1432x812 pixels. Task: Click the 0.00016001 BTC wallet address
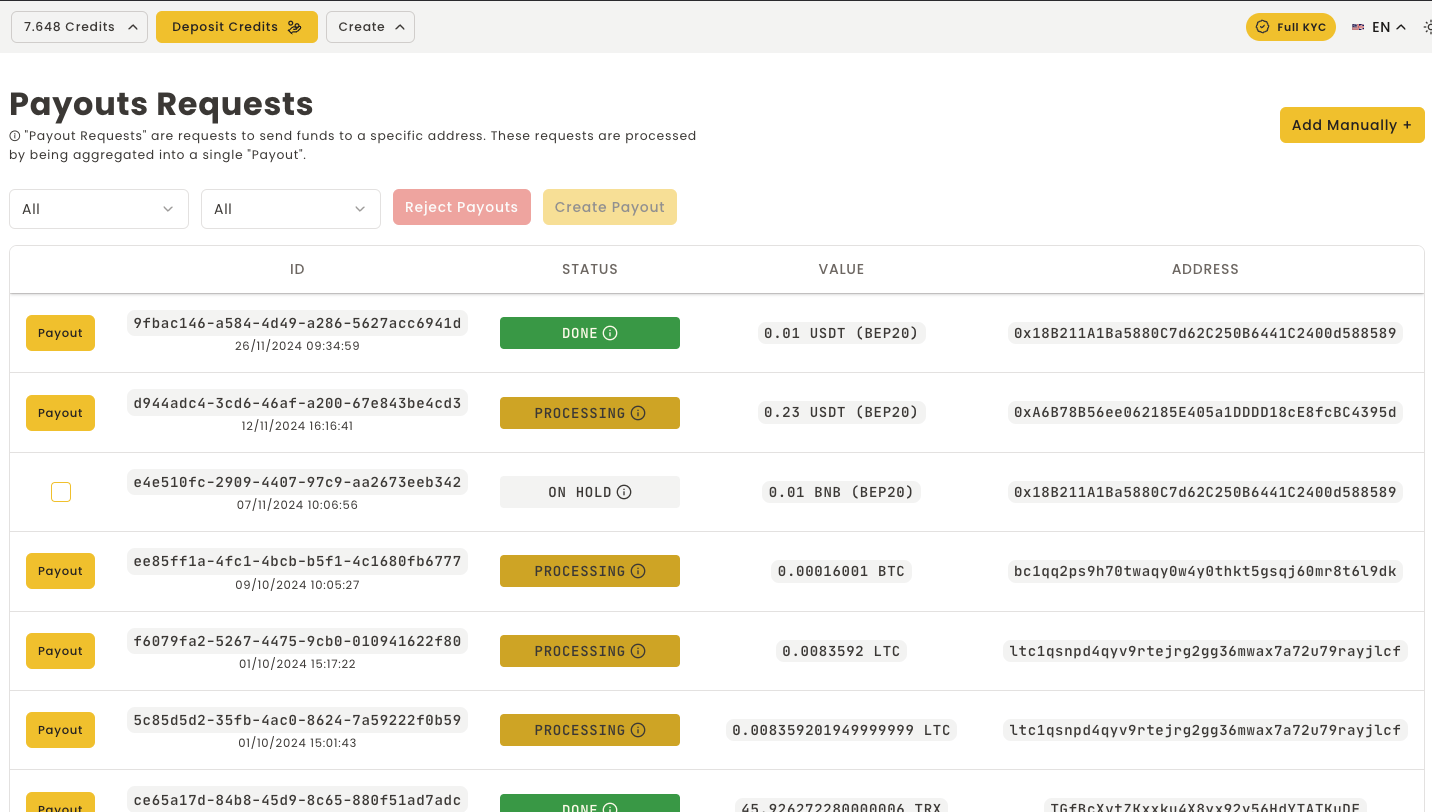pyautogui.click(x=1204, y=571)
